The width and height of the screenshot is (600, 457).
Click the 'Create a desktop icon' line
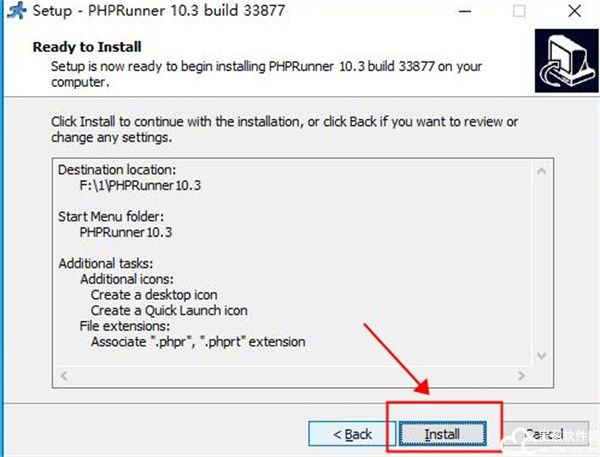[x=154, y=295]
